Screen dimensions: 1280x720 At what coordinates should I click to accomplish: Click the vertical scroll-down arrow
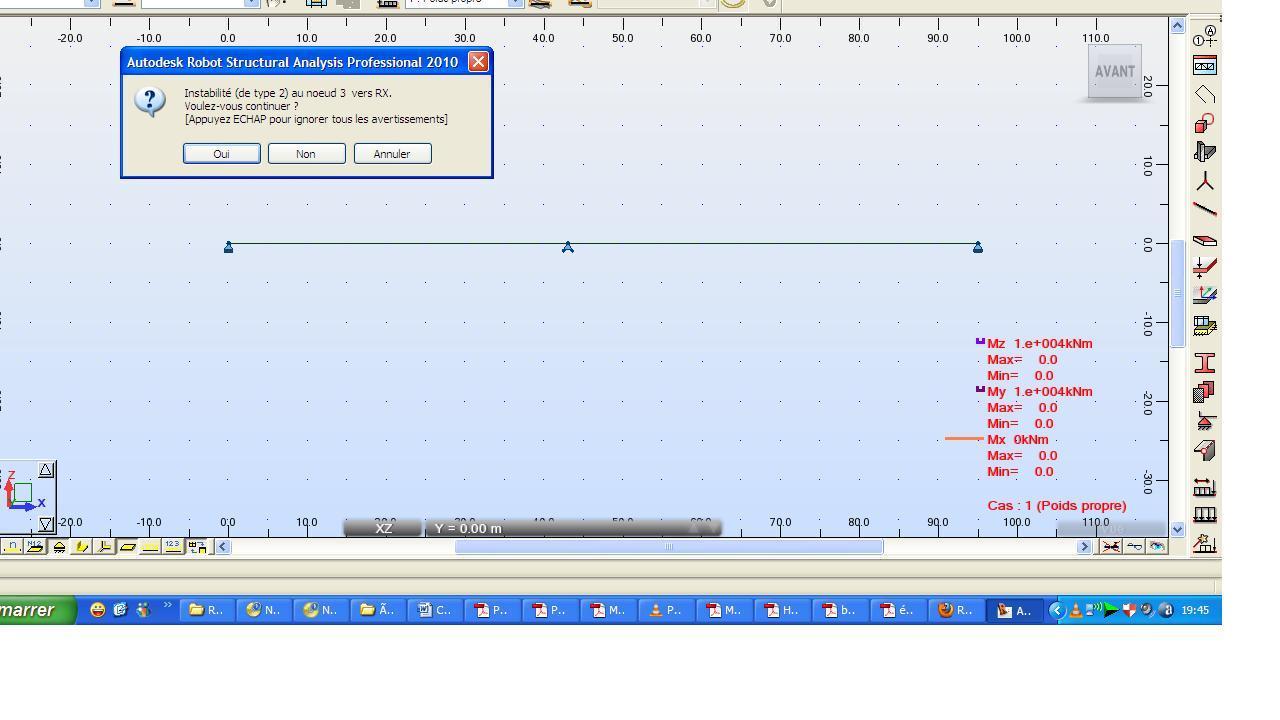[x=1177, y=529]
